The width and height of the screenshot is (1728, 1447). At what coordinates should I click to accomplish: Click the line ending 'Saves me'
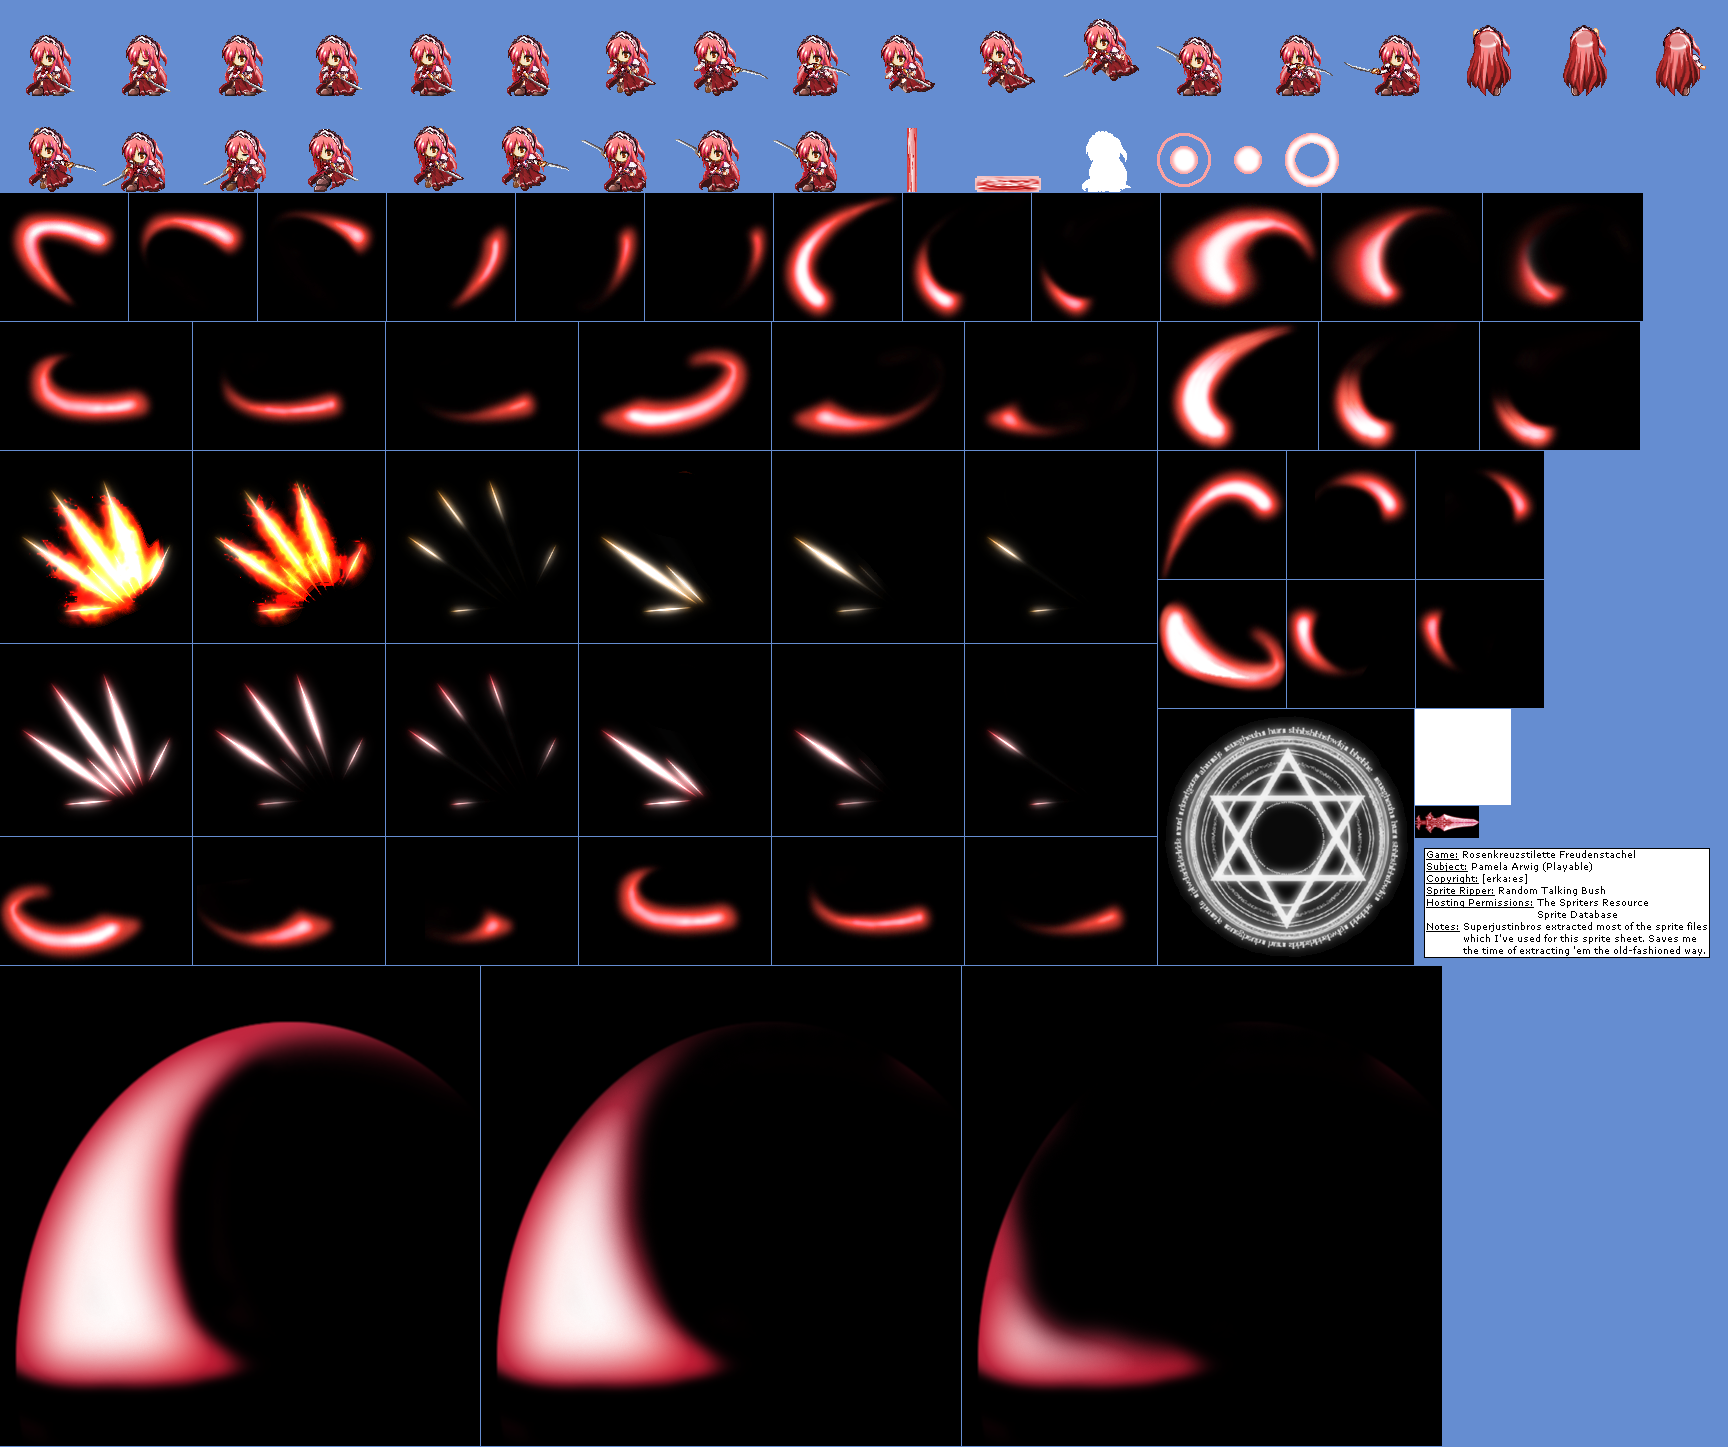(1580, 939)
